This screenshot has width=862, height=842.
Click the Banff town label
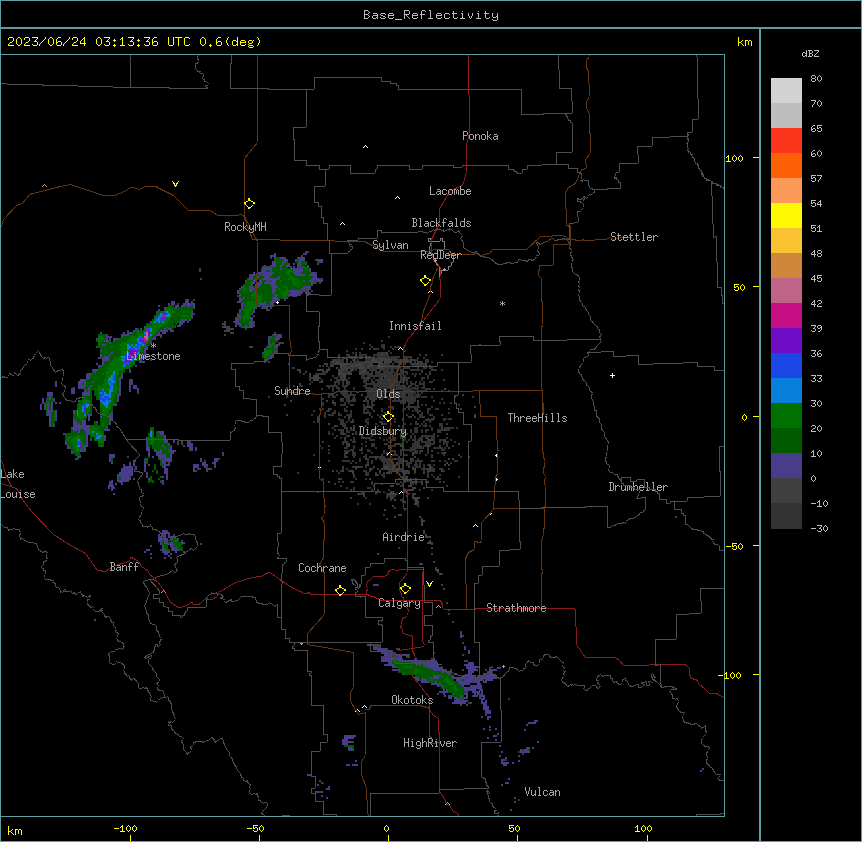click(x=124, y=567)
